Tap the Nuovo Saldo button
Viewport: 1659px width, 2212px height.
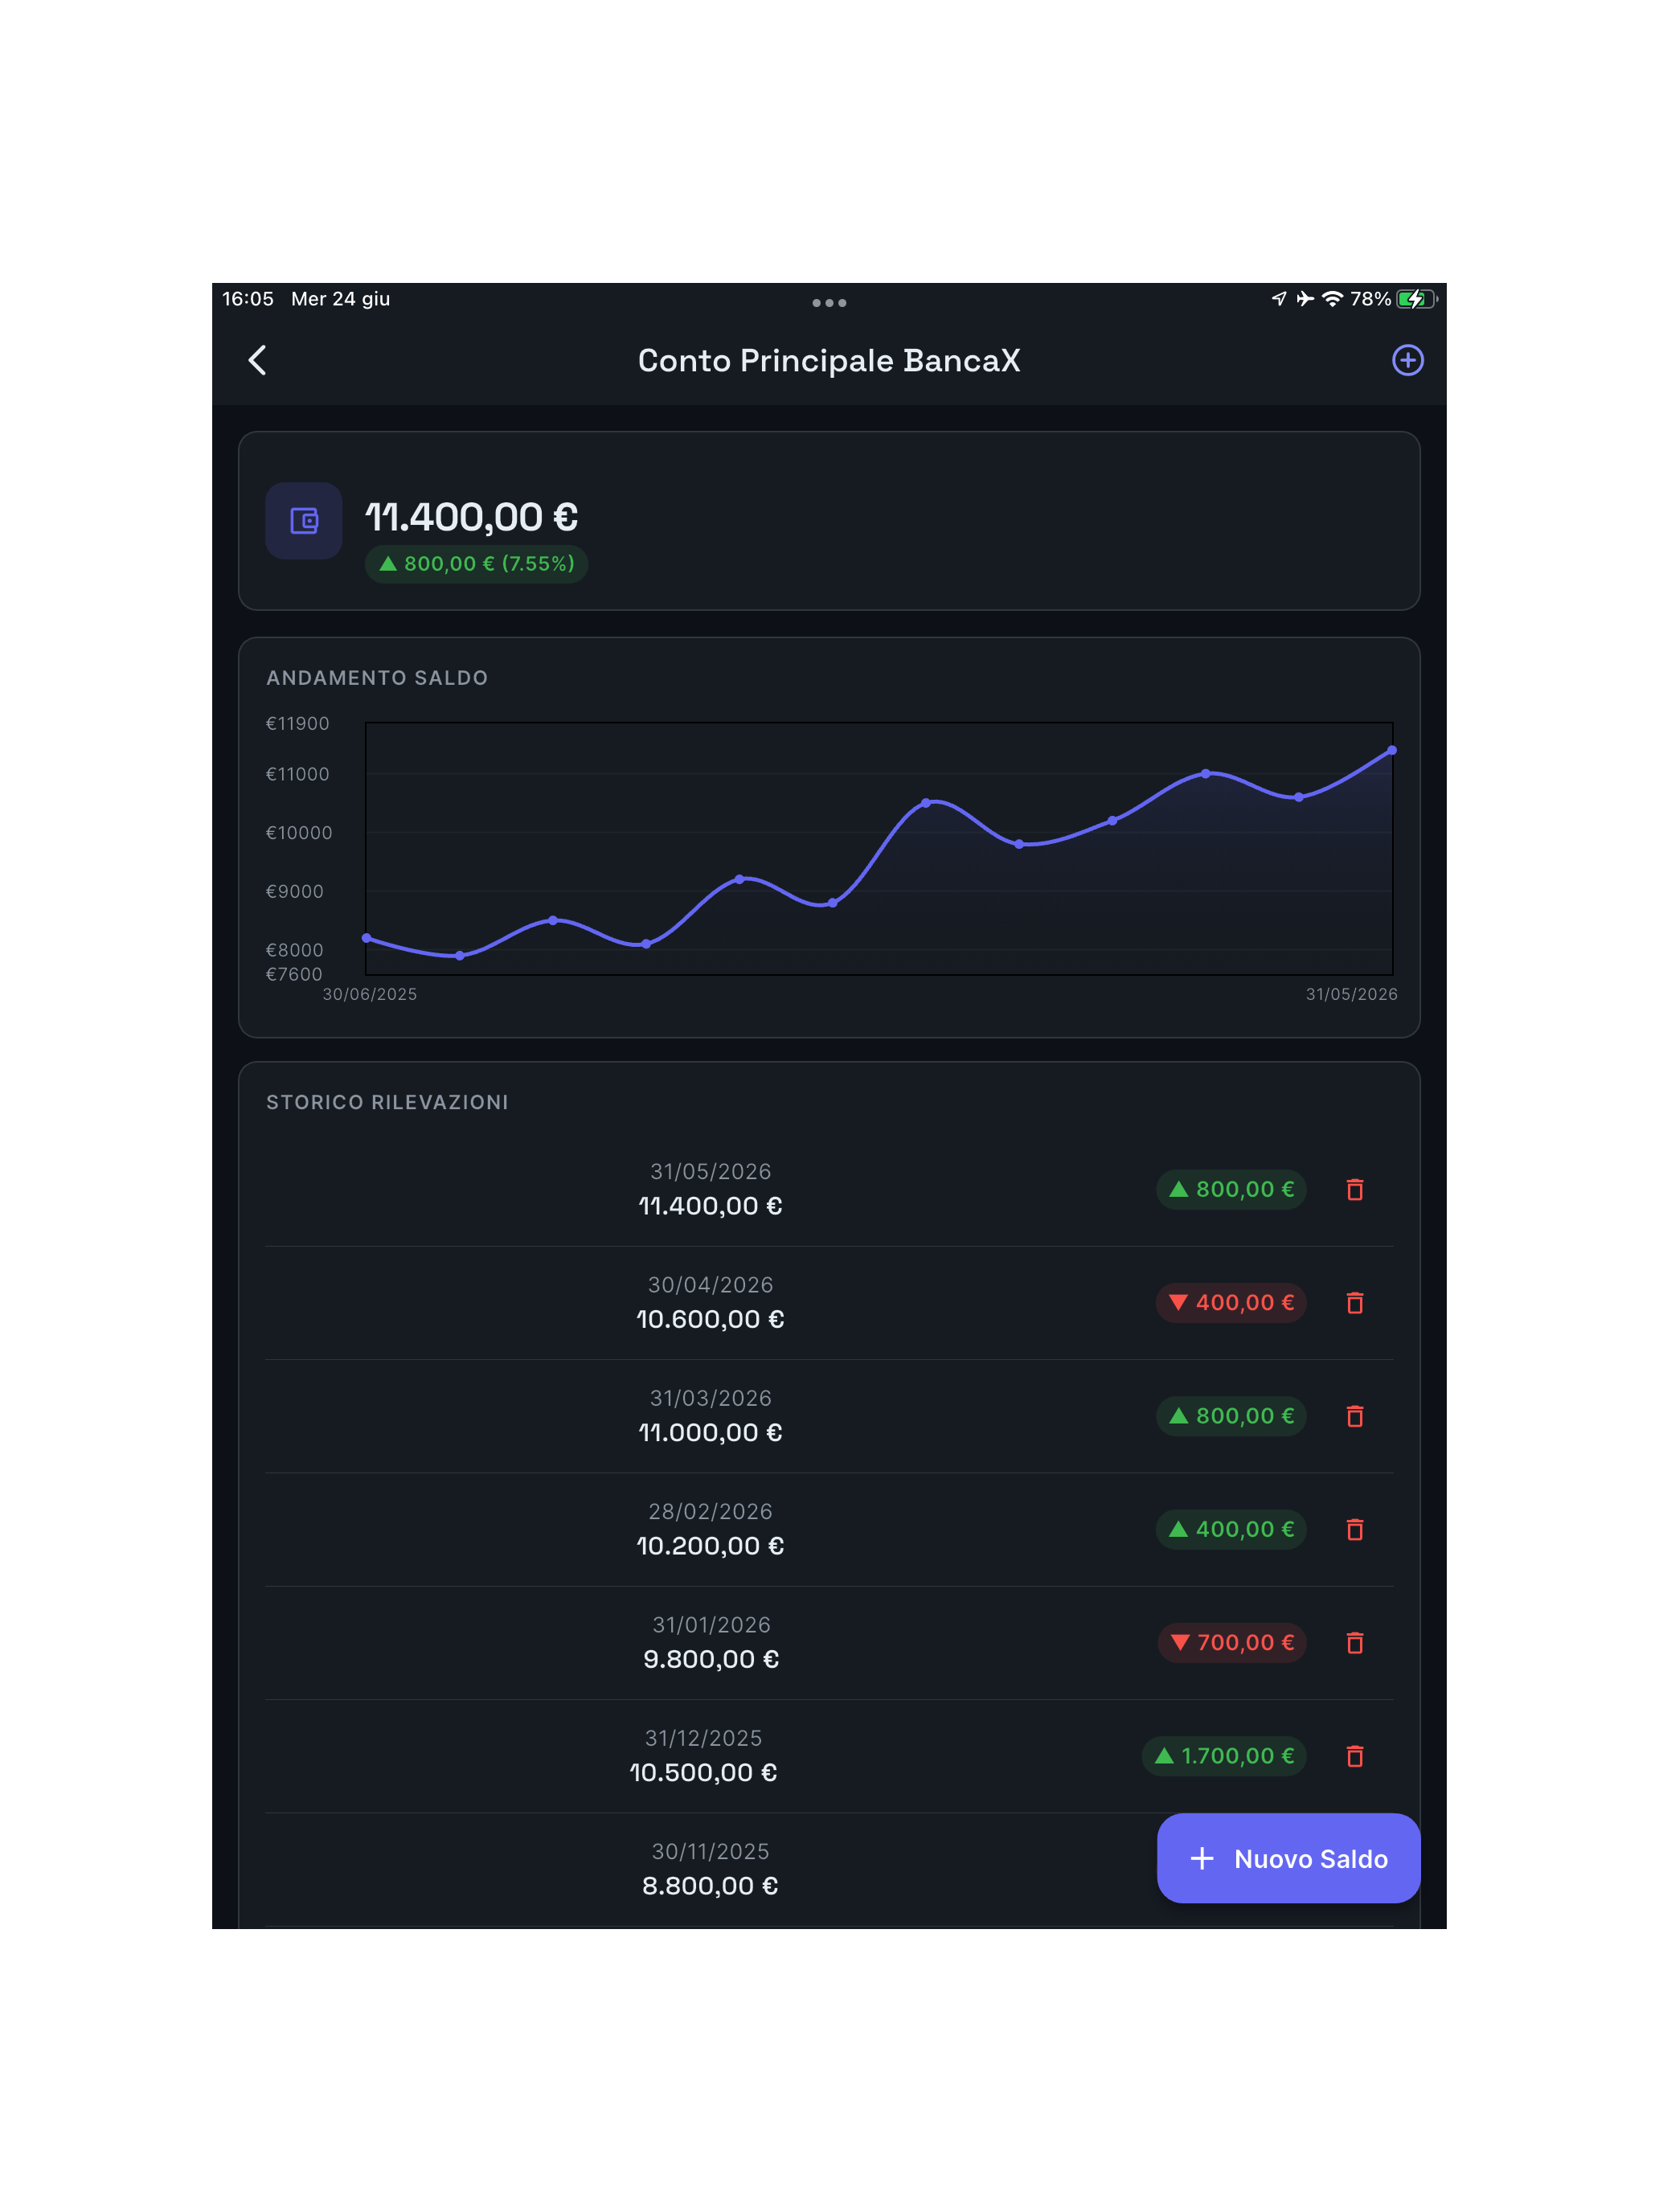pyautogui.click(x=1288, y=1858)
